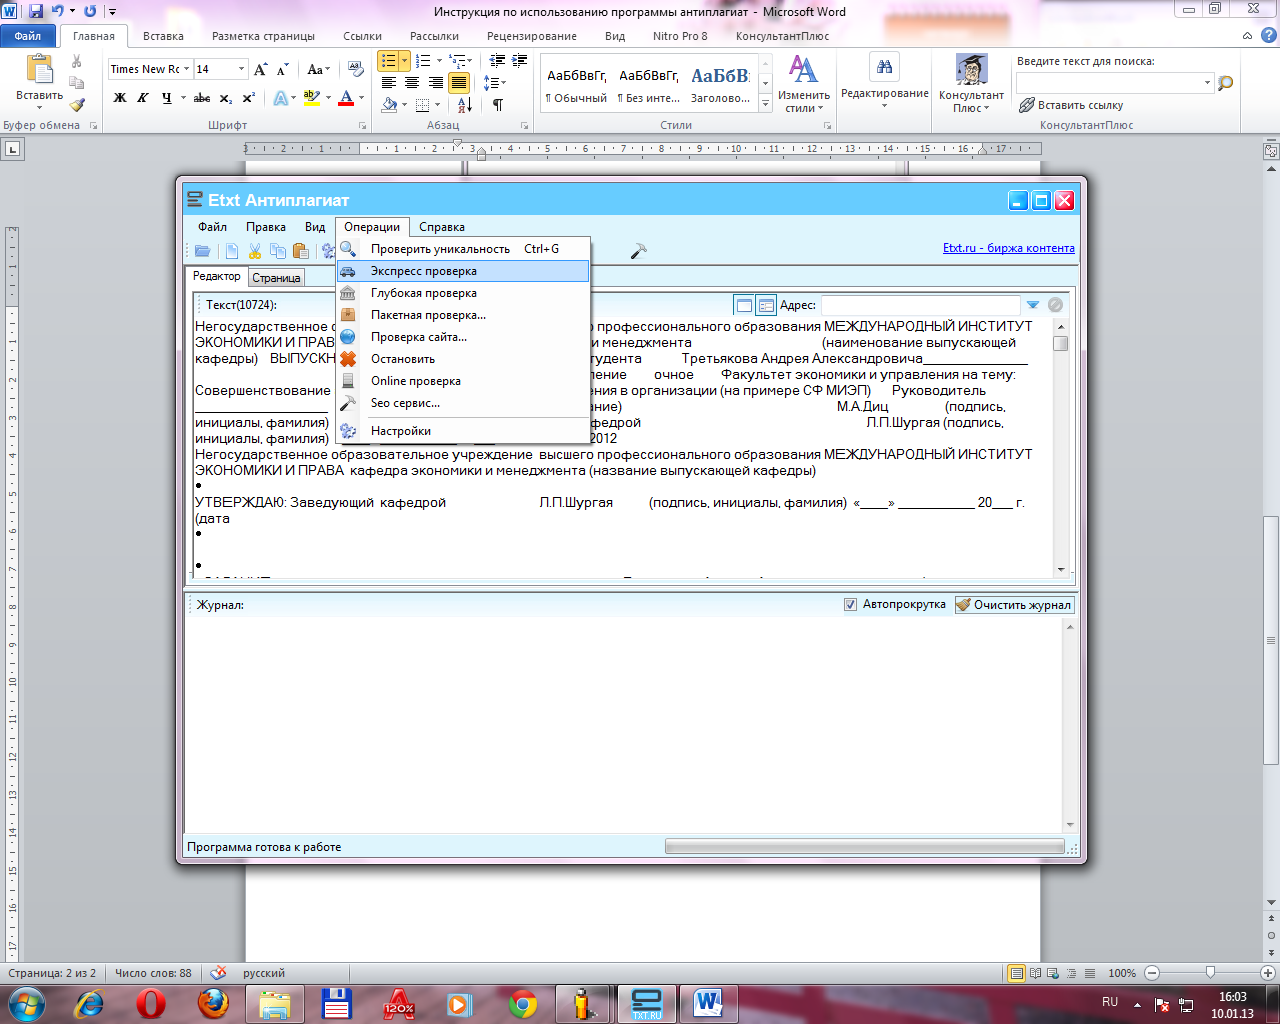Click the Paste clipboard icon in Etxt toolbar
The width and height of the screenshot is (1280, 1024).
(300, 251)
